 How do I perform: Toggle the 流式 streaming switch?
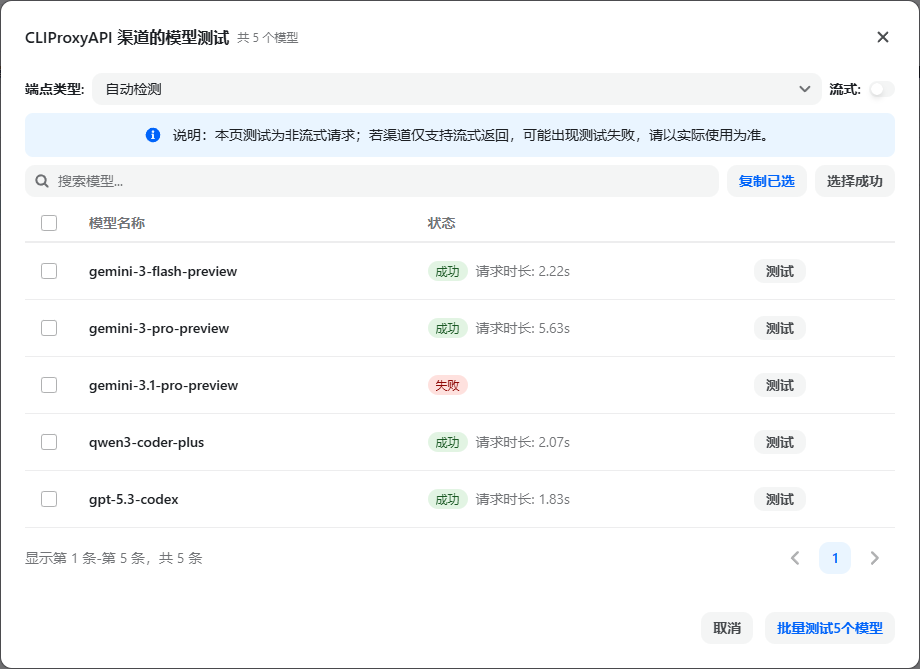(880, 89)
